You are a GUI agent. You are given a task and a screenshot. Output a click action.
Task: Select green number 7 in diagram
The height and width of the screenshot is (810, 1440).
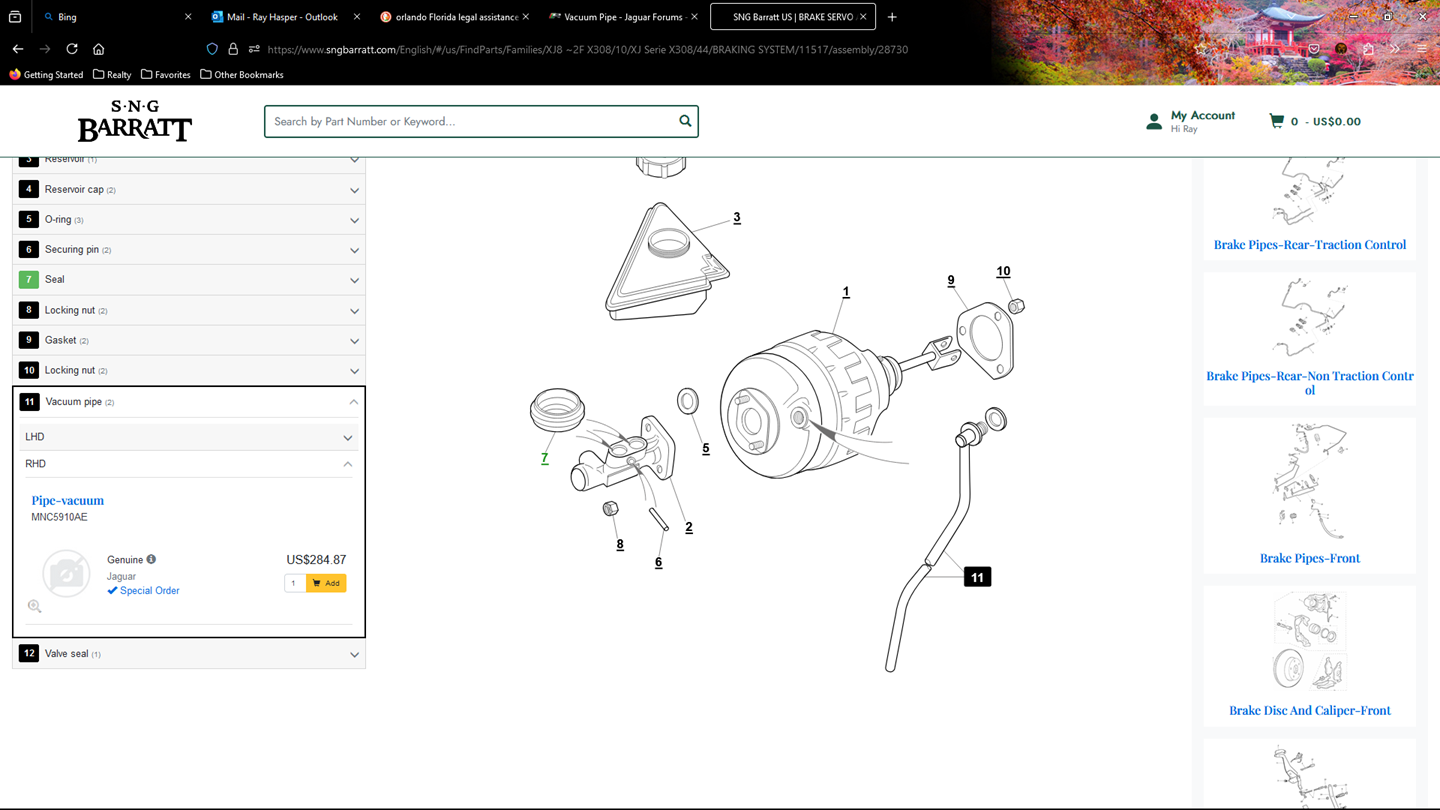(x=544, y=458)
